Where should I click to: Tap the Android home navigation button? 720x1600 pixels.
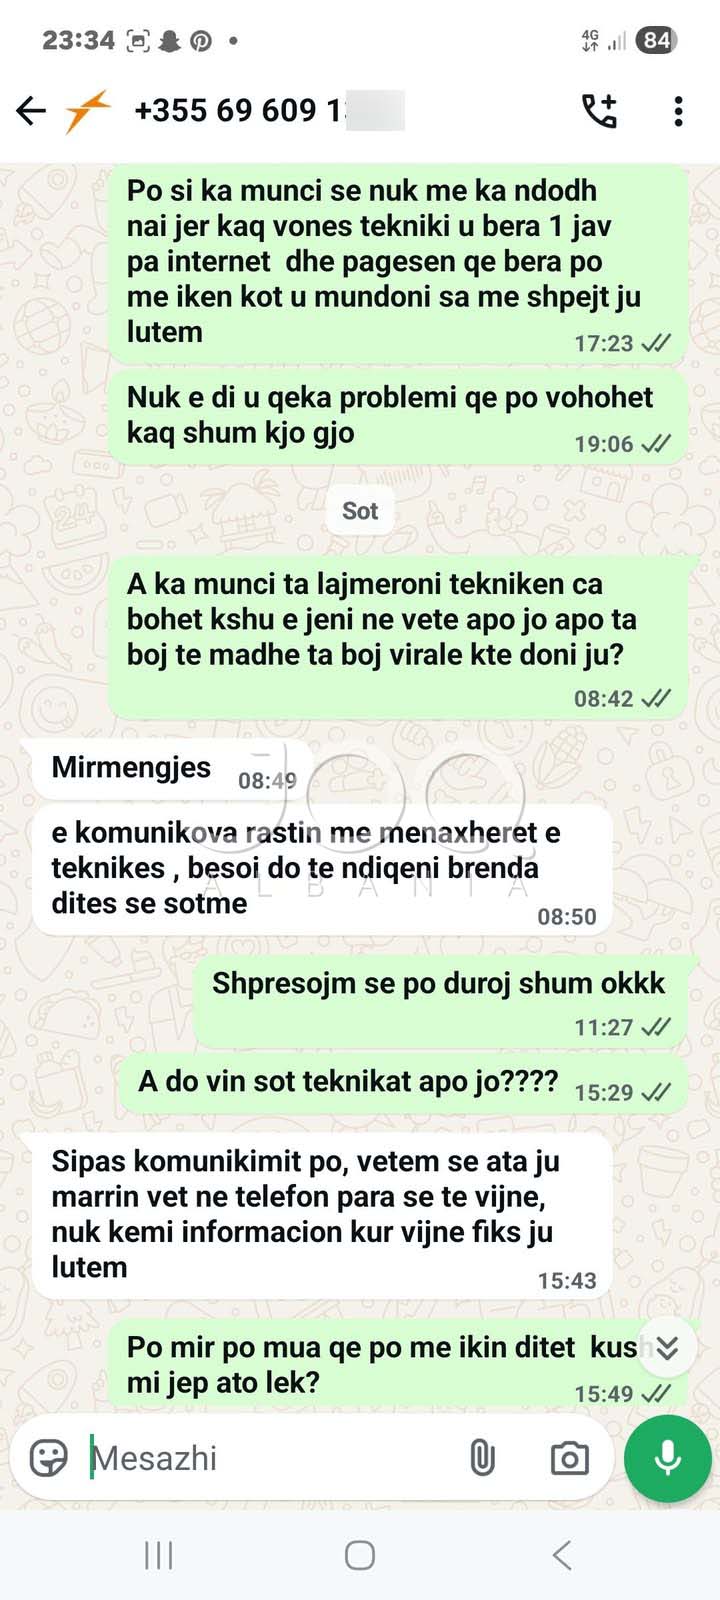360,1555
